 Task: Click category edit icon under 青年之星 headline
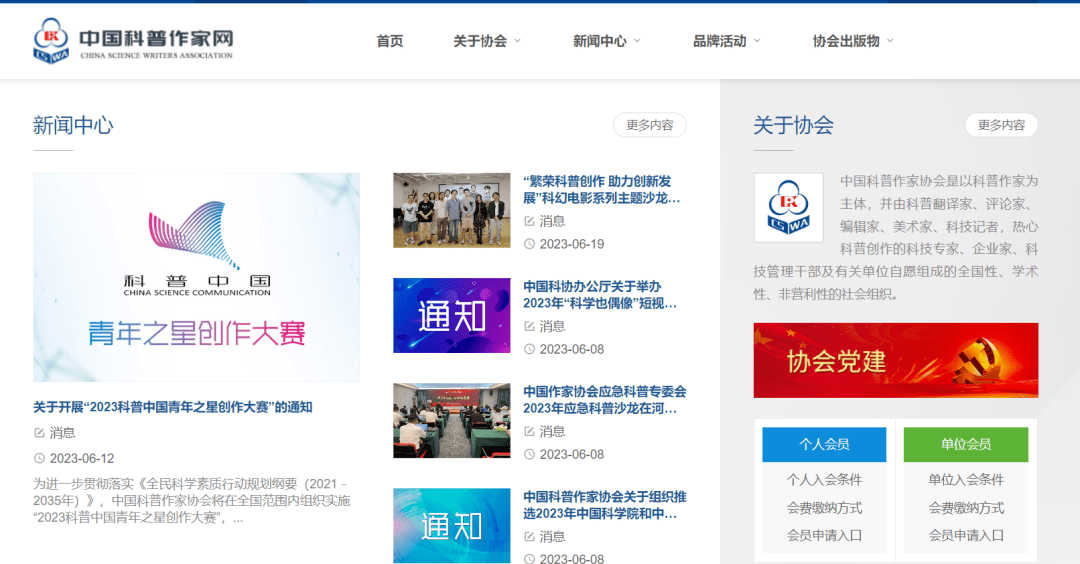[x=39, y=432]
